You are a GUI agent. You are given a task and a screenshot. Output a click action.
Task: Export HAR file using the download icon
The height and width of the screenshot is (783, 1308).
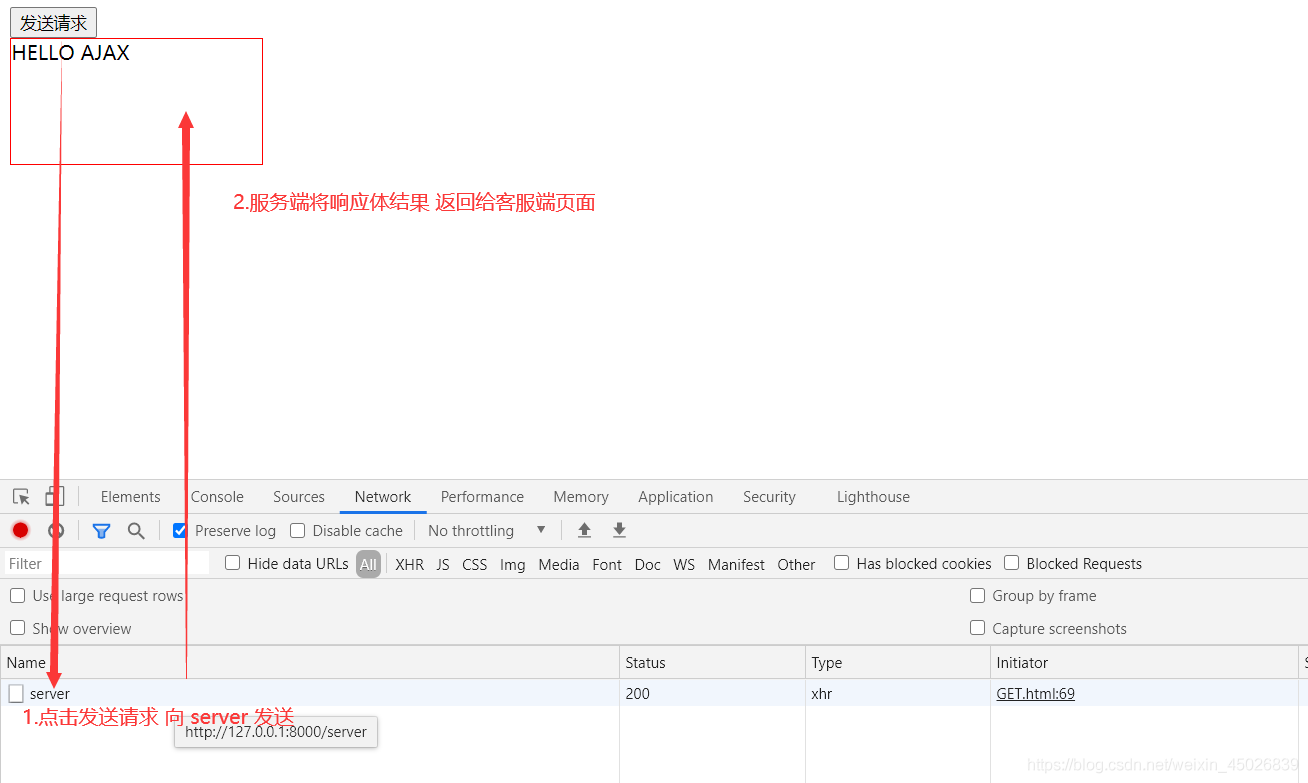tap(619, 530)
